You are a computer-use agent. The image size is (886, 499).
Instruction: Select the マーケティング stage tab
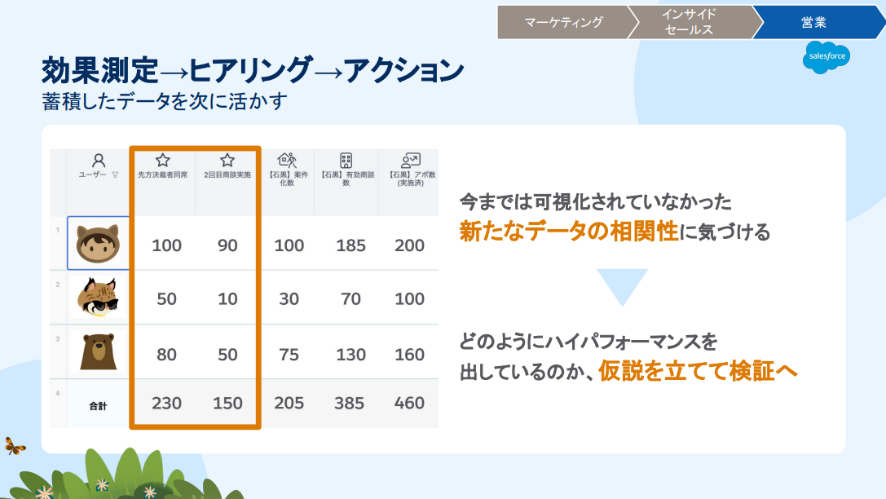(563, 22)
